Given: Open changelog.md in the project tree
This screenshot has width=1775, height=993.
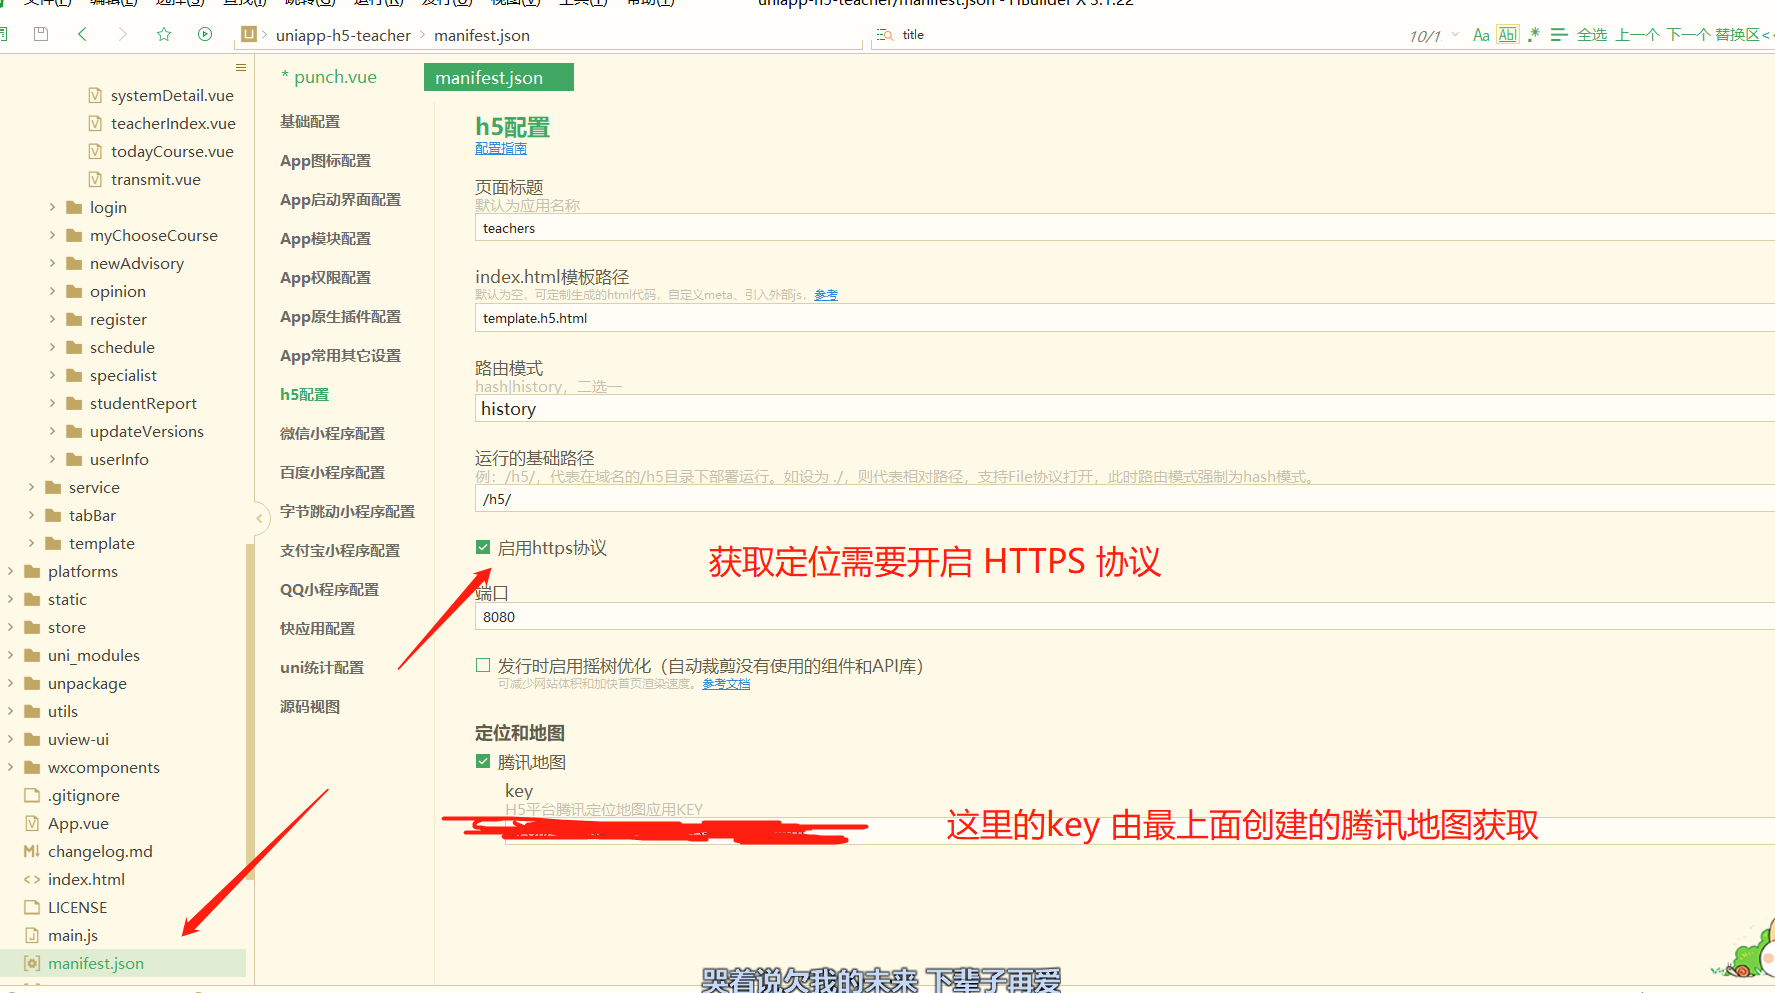Looking at the screenshot, I should pos(100,851).
